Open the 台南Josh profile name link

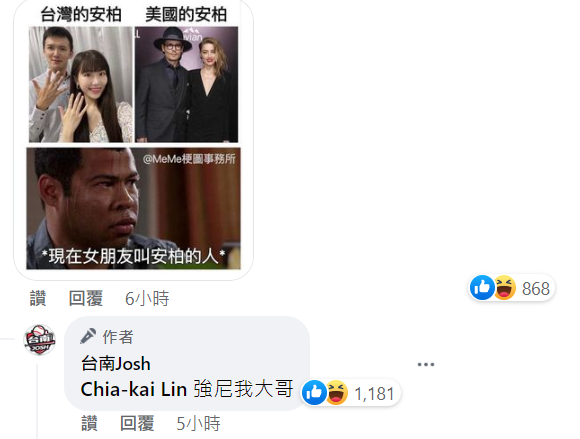[x=115, y=364]
